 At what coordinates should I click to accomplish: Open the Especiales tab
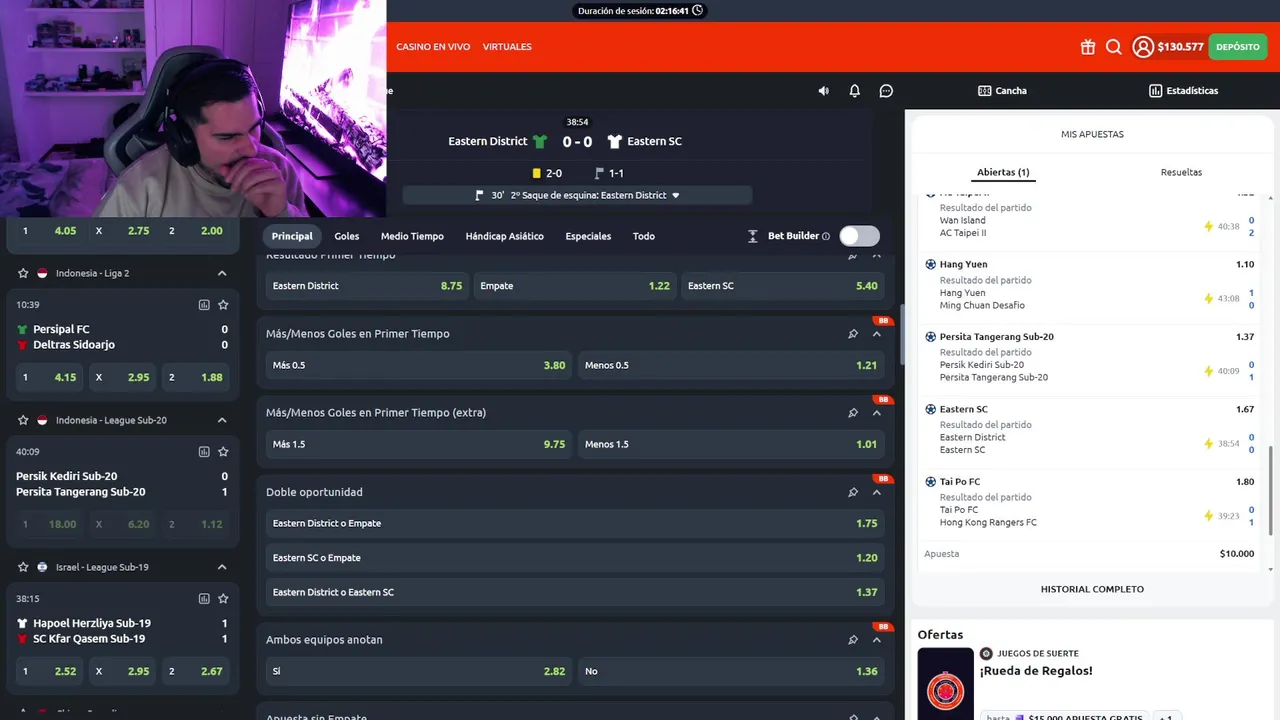(x=588, y=236)
